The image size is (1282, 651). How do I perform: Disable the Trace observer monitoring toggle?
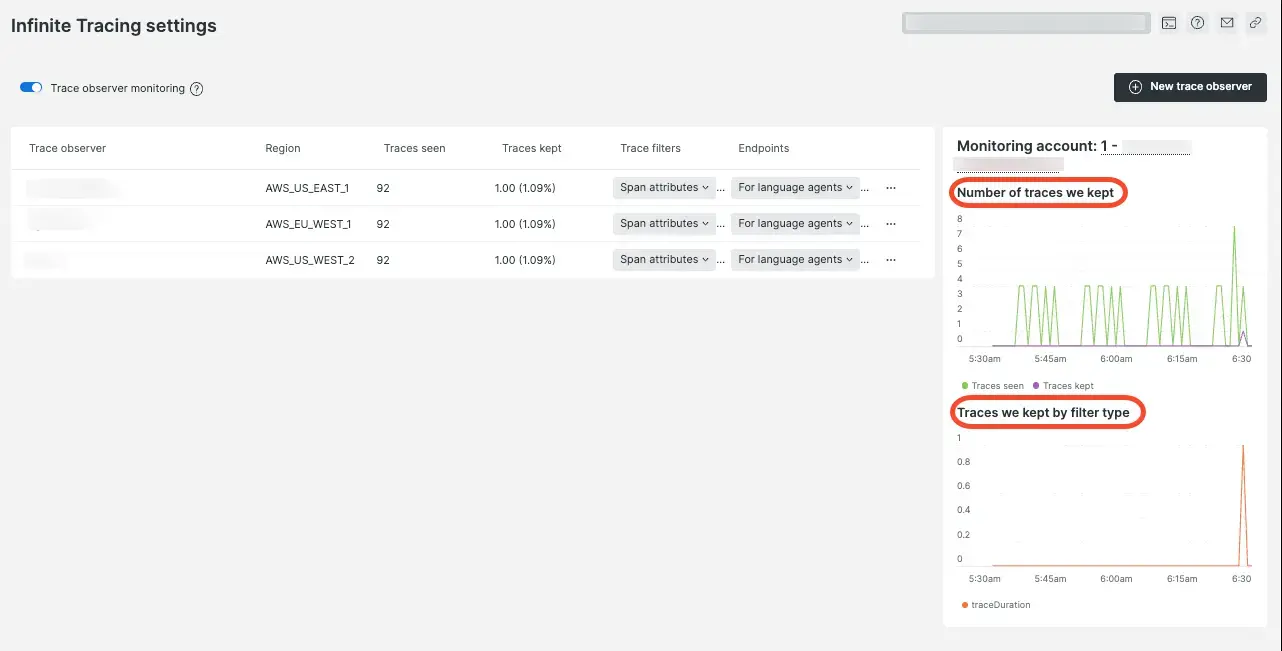click(31, 88)
